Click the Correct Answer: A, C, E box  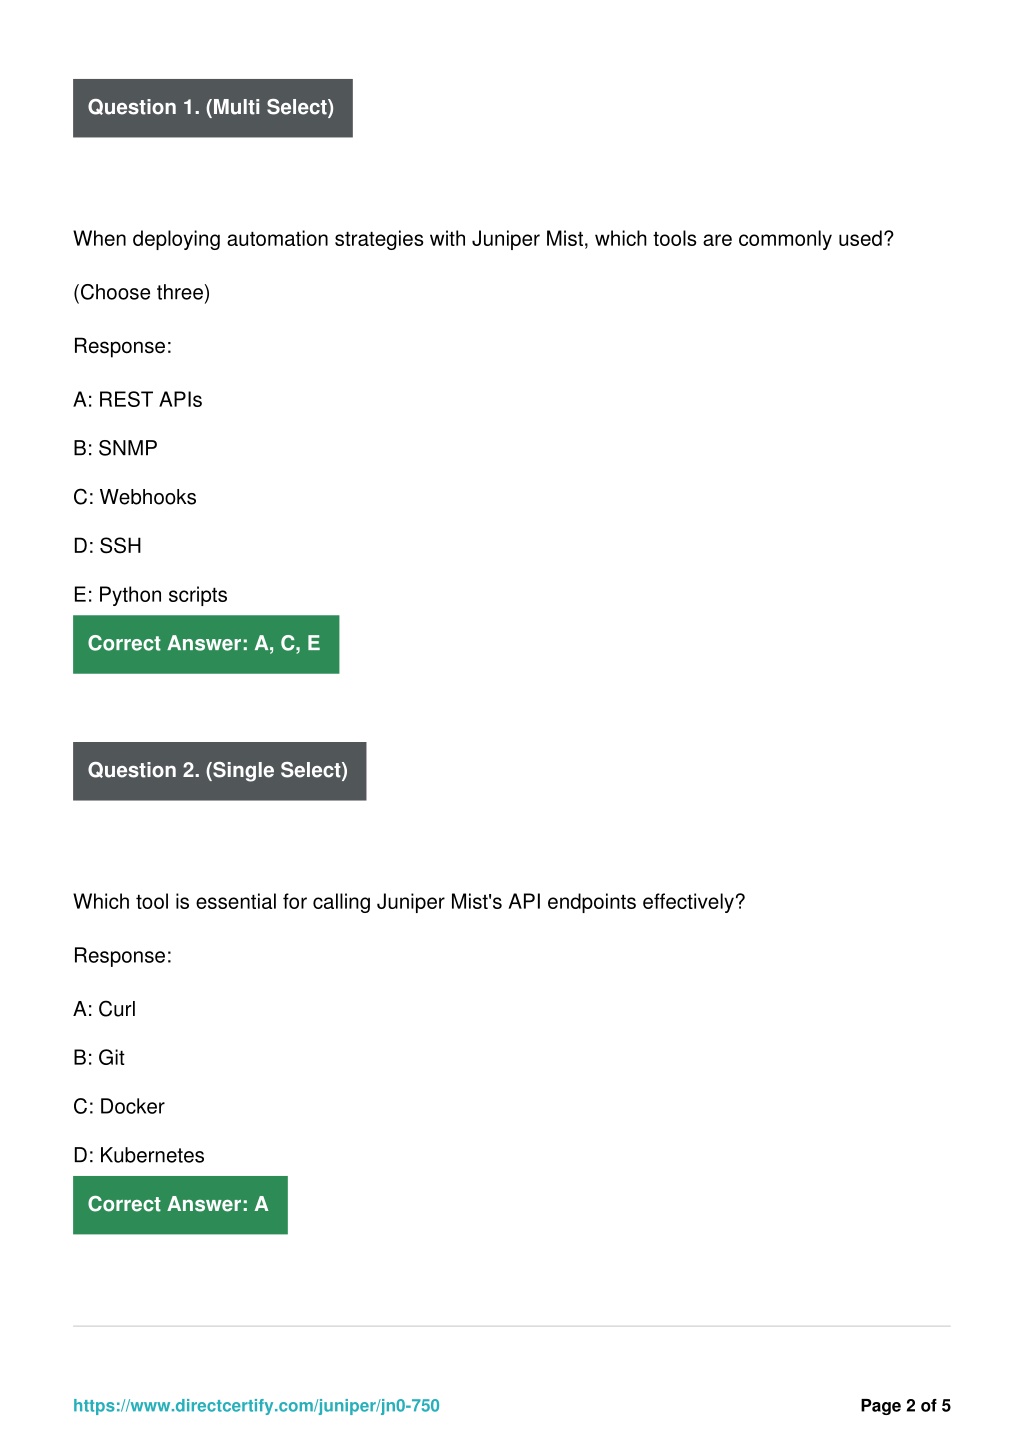tap(206, 644)
